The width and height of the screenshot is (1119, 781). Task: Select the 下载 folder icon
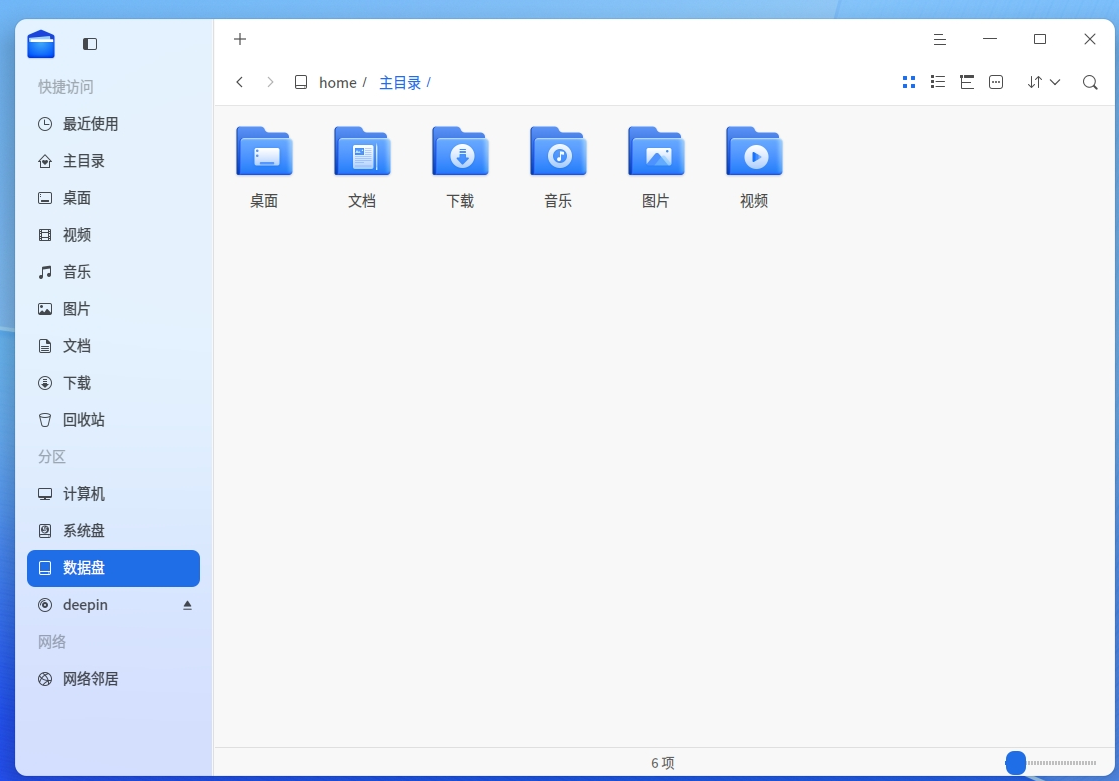(x=460, y=151)
